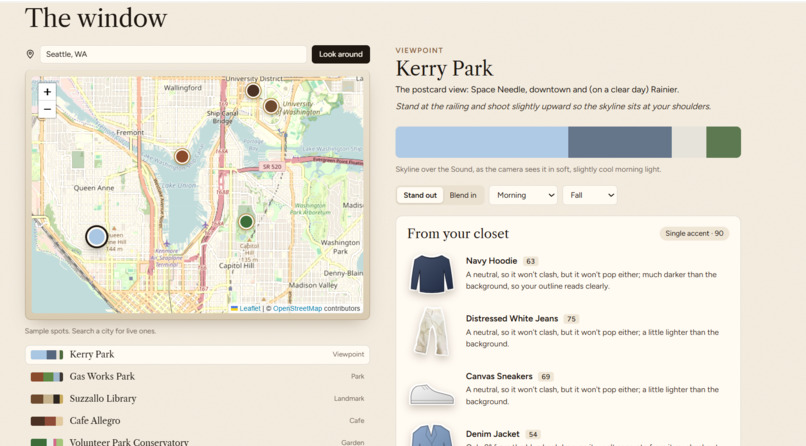Open the OpenStreetMap contributors link
This screenshot has width=806, height=446.
pyautogui.click(x=297, y=308)
